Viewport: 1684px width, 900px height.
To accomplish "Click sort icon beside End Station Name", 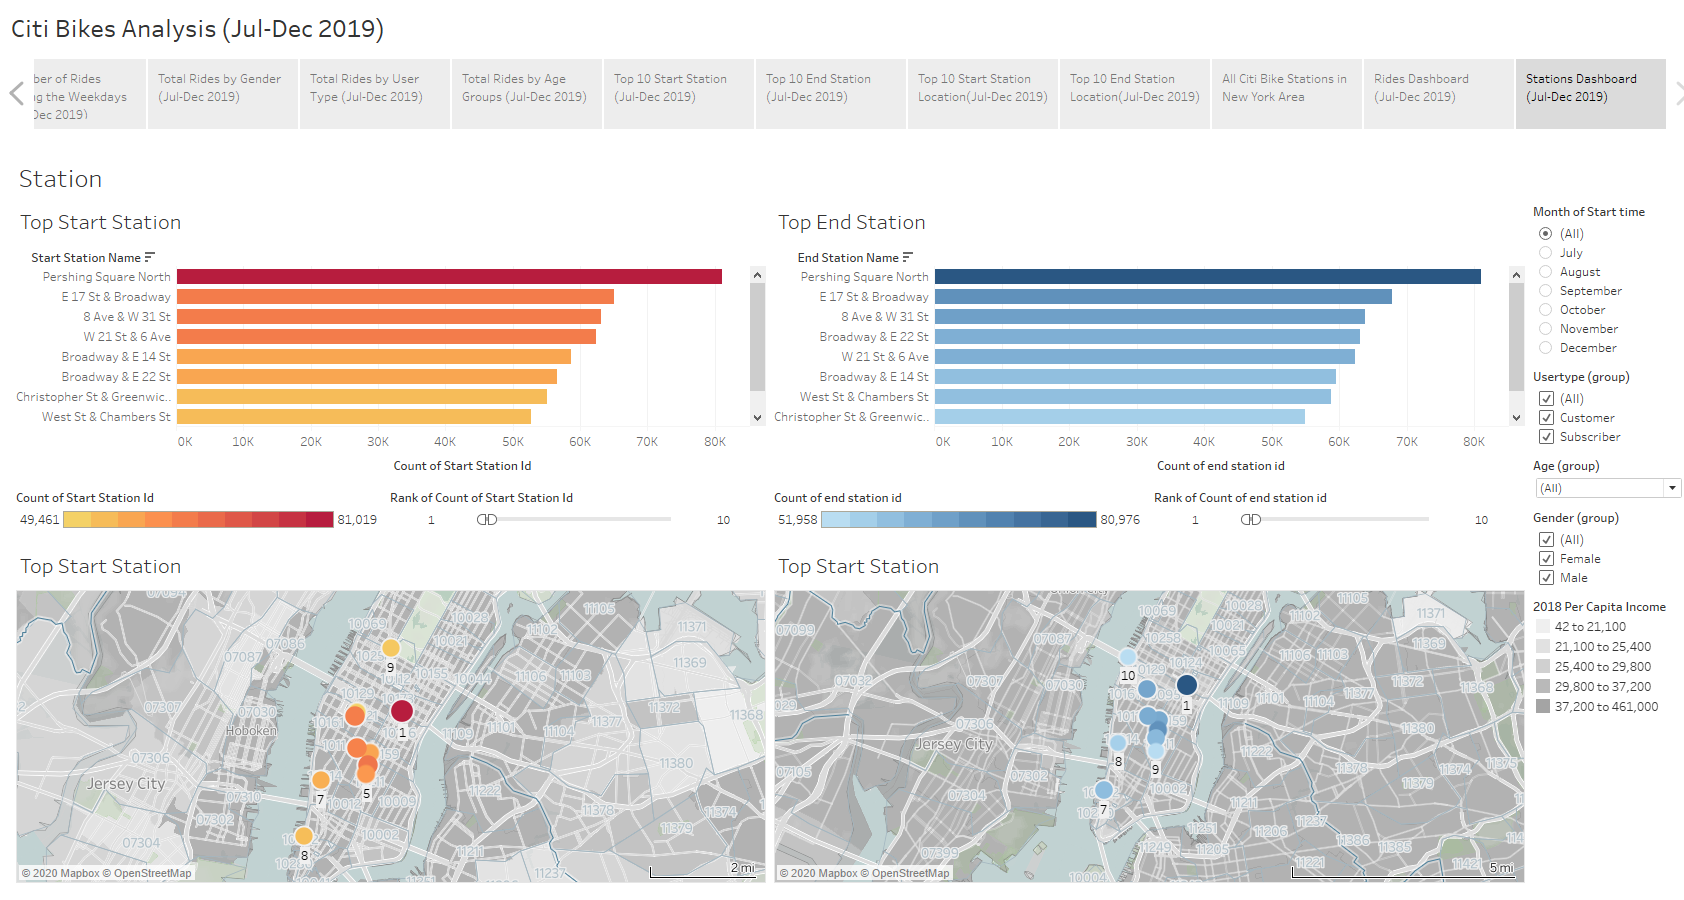I will click(x=908, y=257).
